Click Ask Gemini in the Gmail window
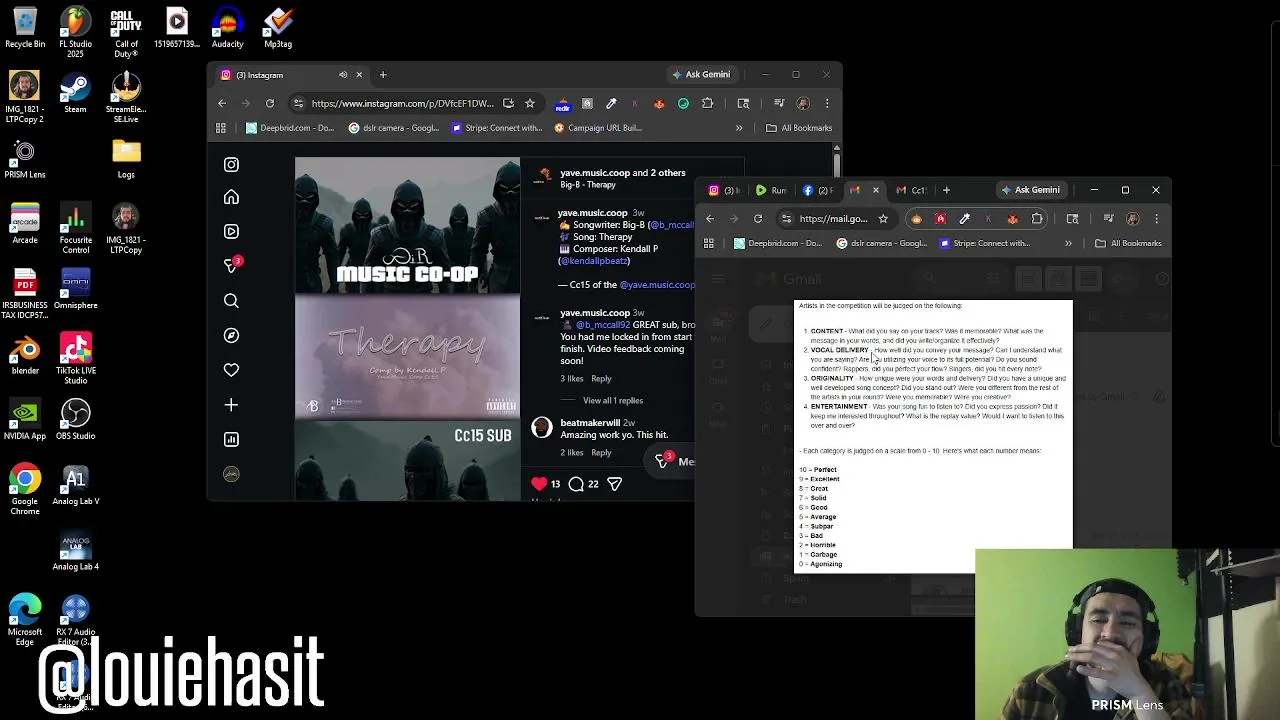Screen dimensions: 1280x720 (x=1030, y=190)
